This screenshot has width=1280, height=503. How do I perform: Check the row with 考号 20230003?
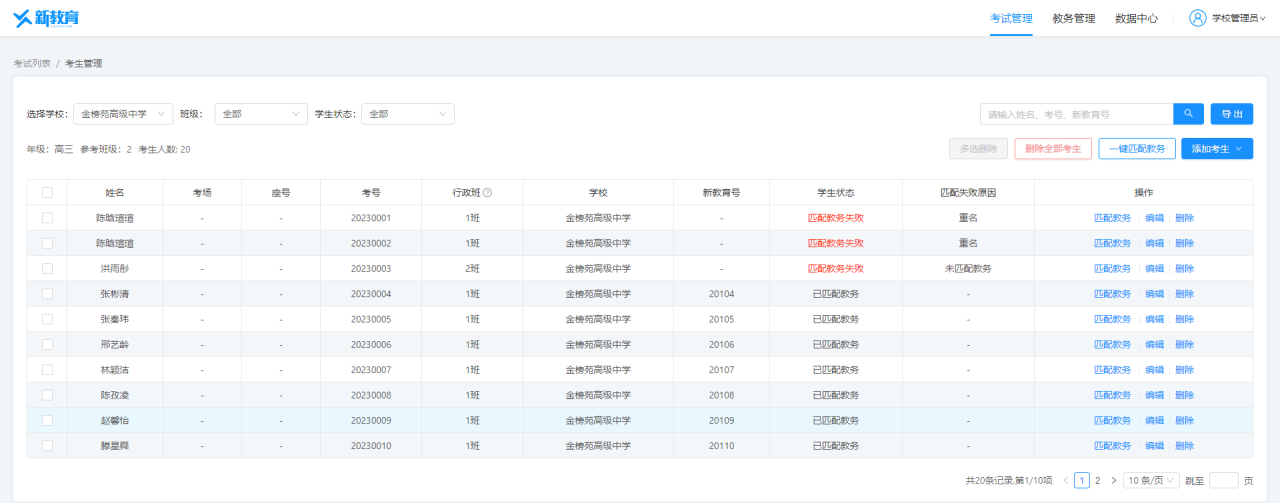(x=47, y=268)
